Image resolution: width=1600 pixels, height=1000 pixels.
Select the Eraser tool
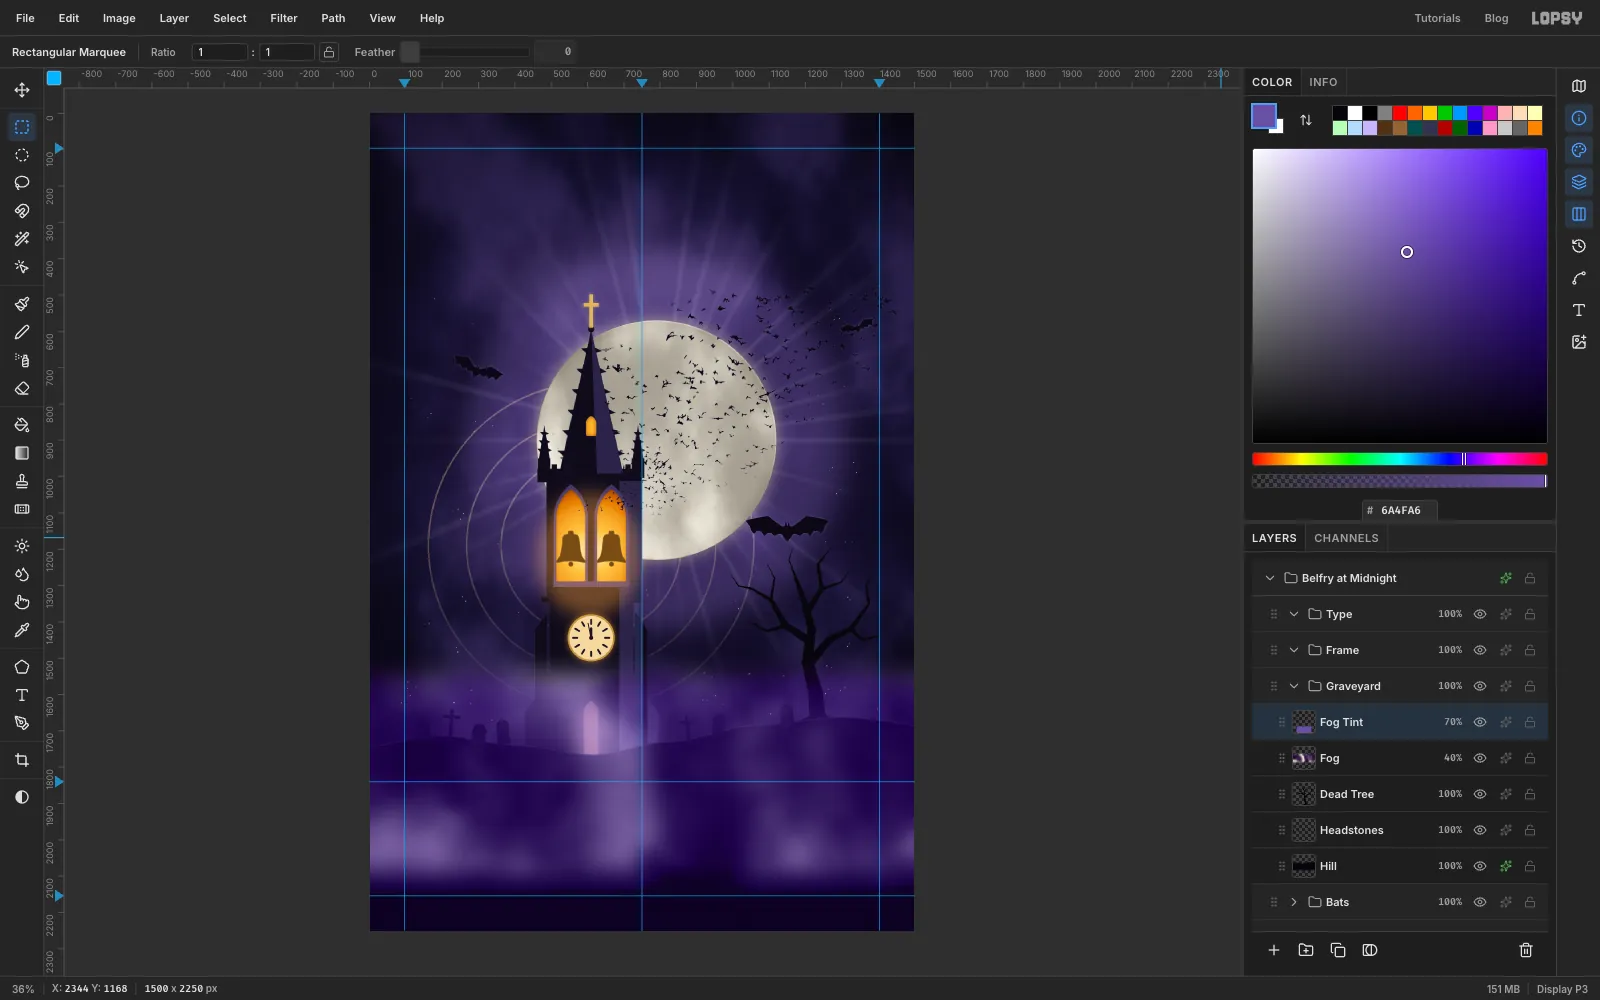tap(22, 388)
